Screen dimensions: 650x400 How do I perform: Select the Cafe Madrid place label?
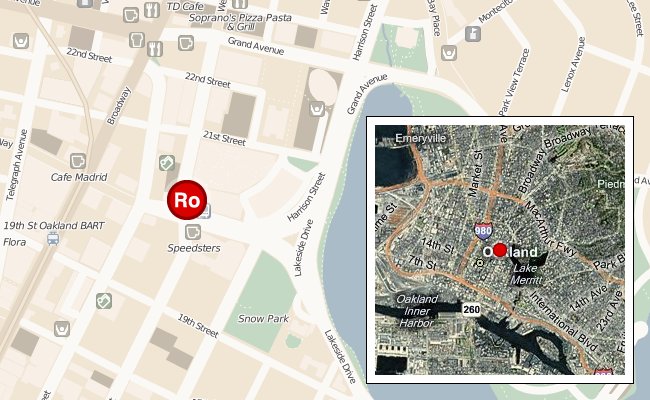(x=79, y=177)
